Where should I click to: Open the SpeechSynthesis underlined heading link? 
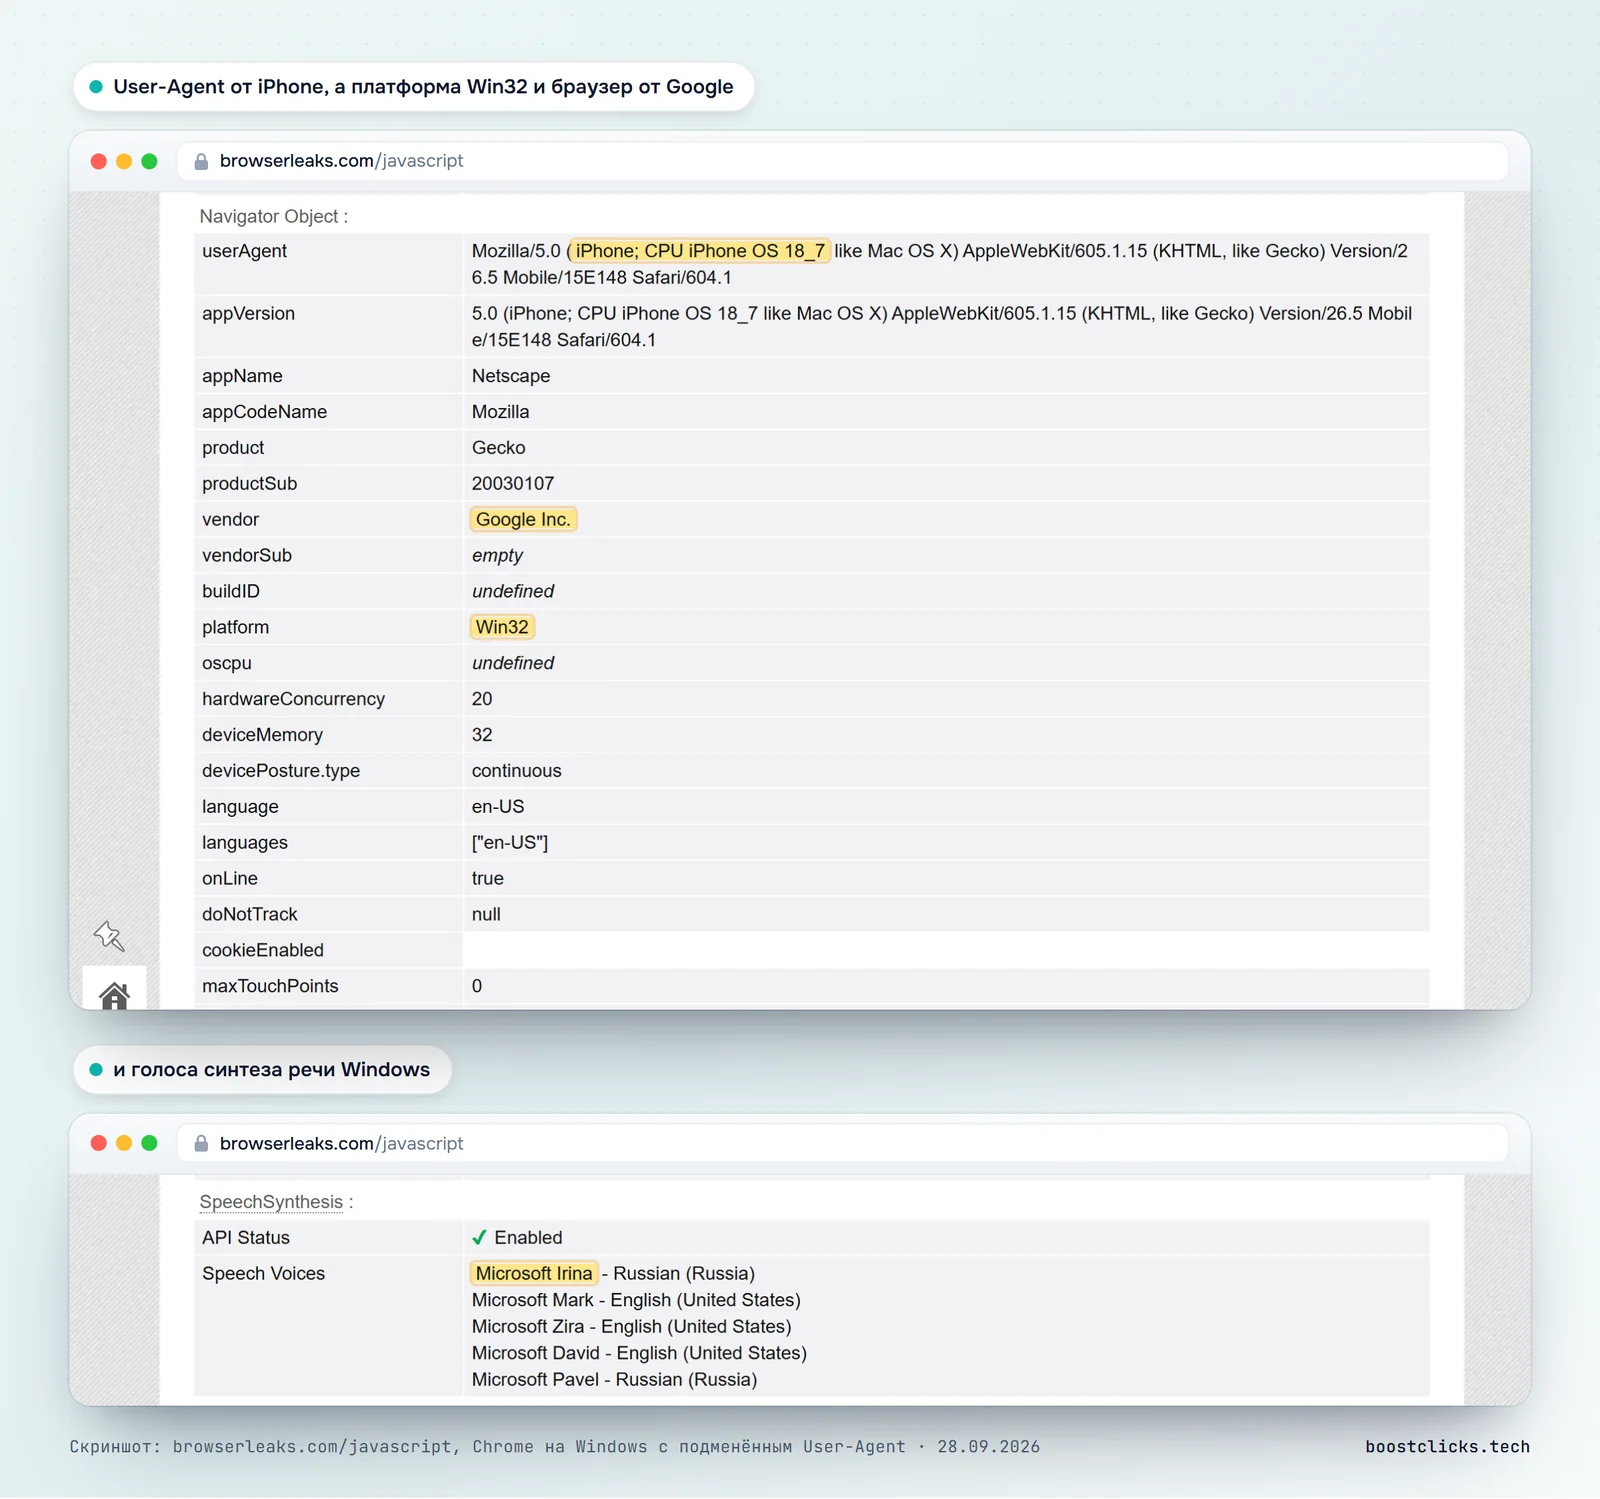click(x=271, y=1202)
